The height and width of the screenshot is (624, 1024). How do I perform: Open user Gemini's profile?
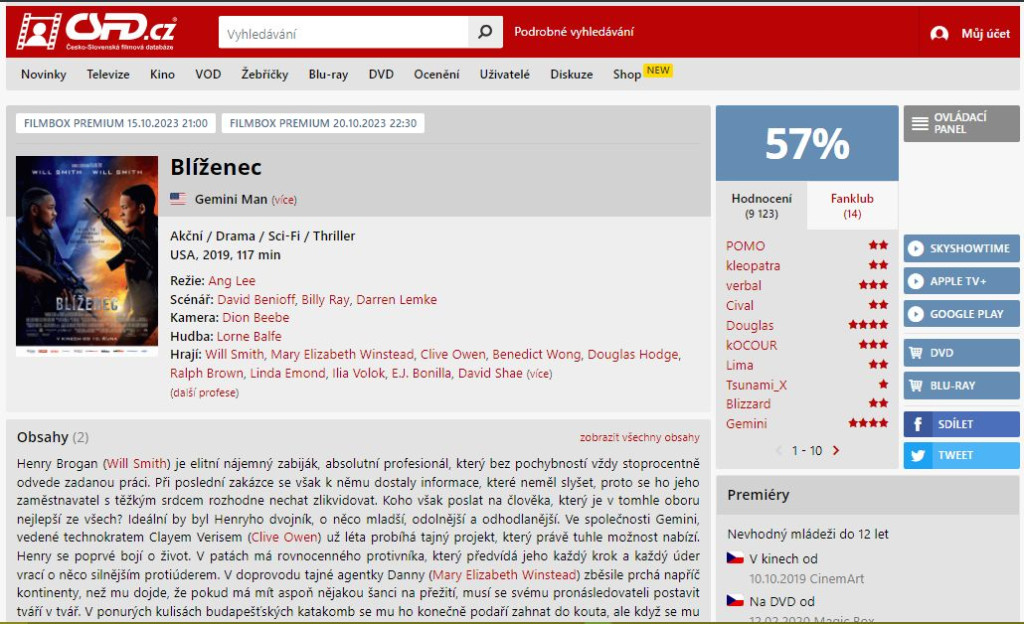[x=746, y=424]
